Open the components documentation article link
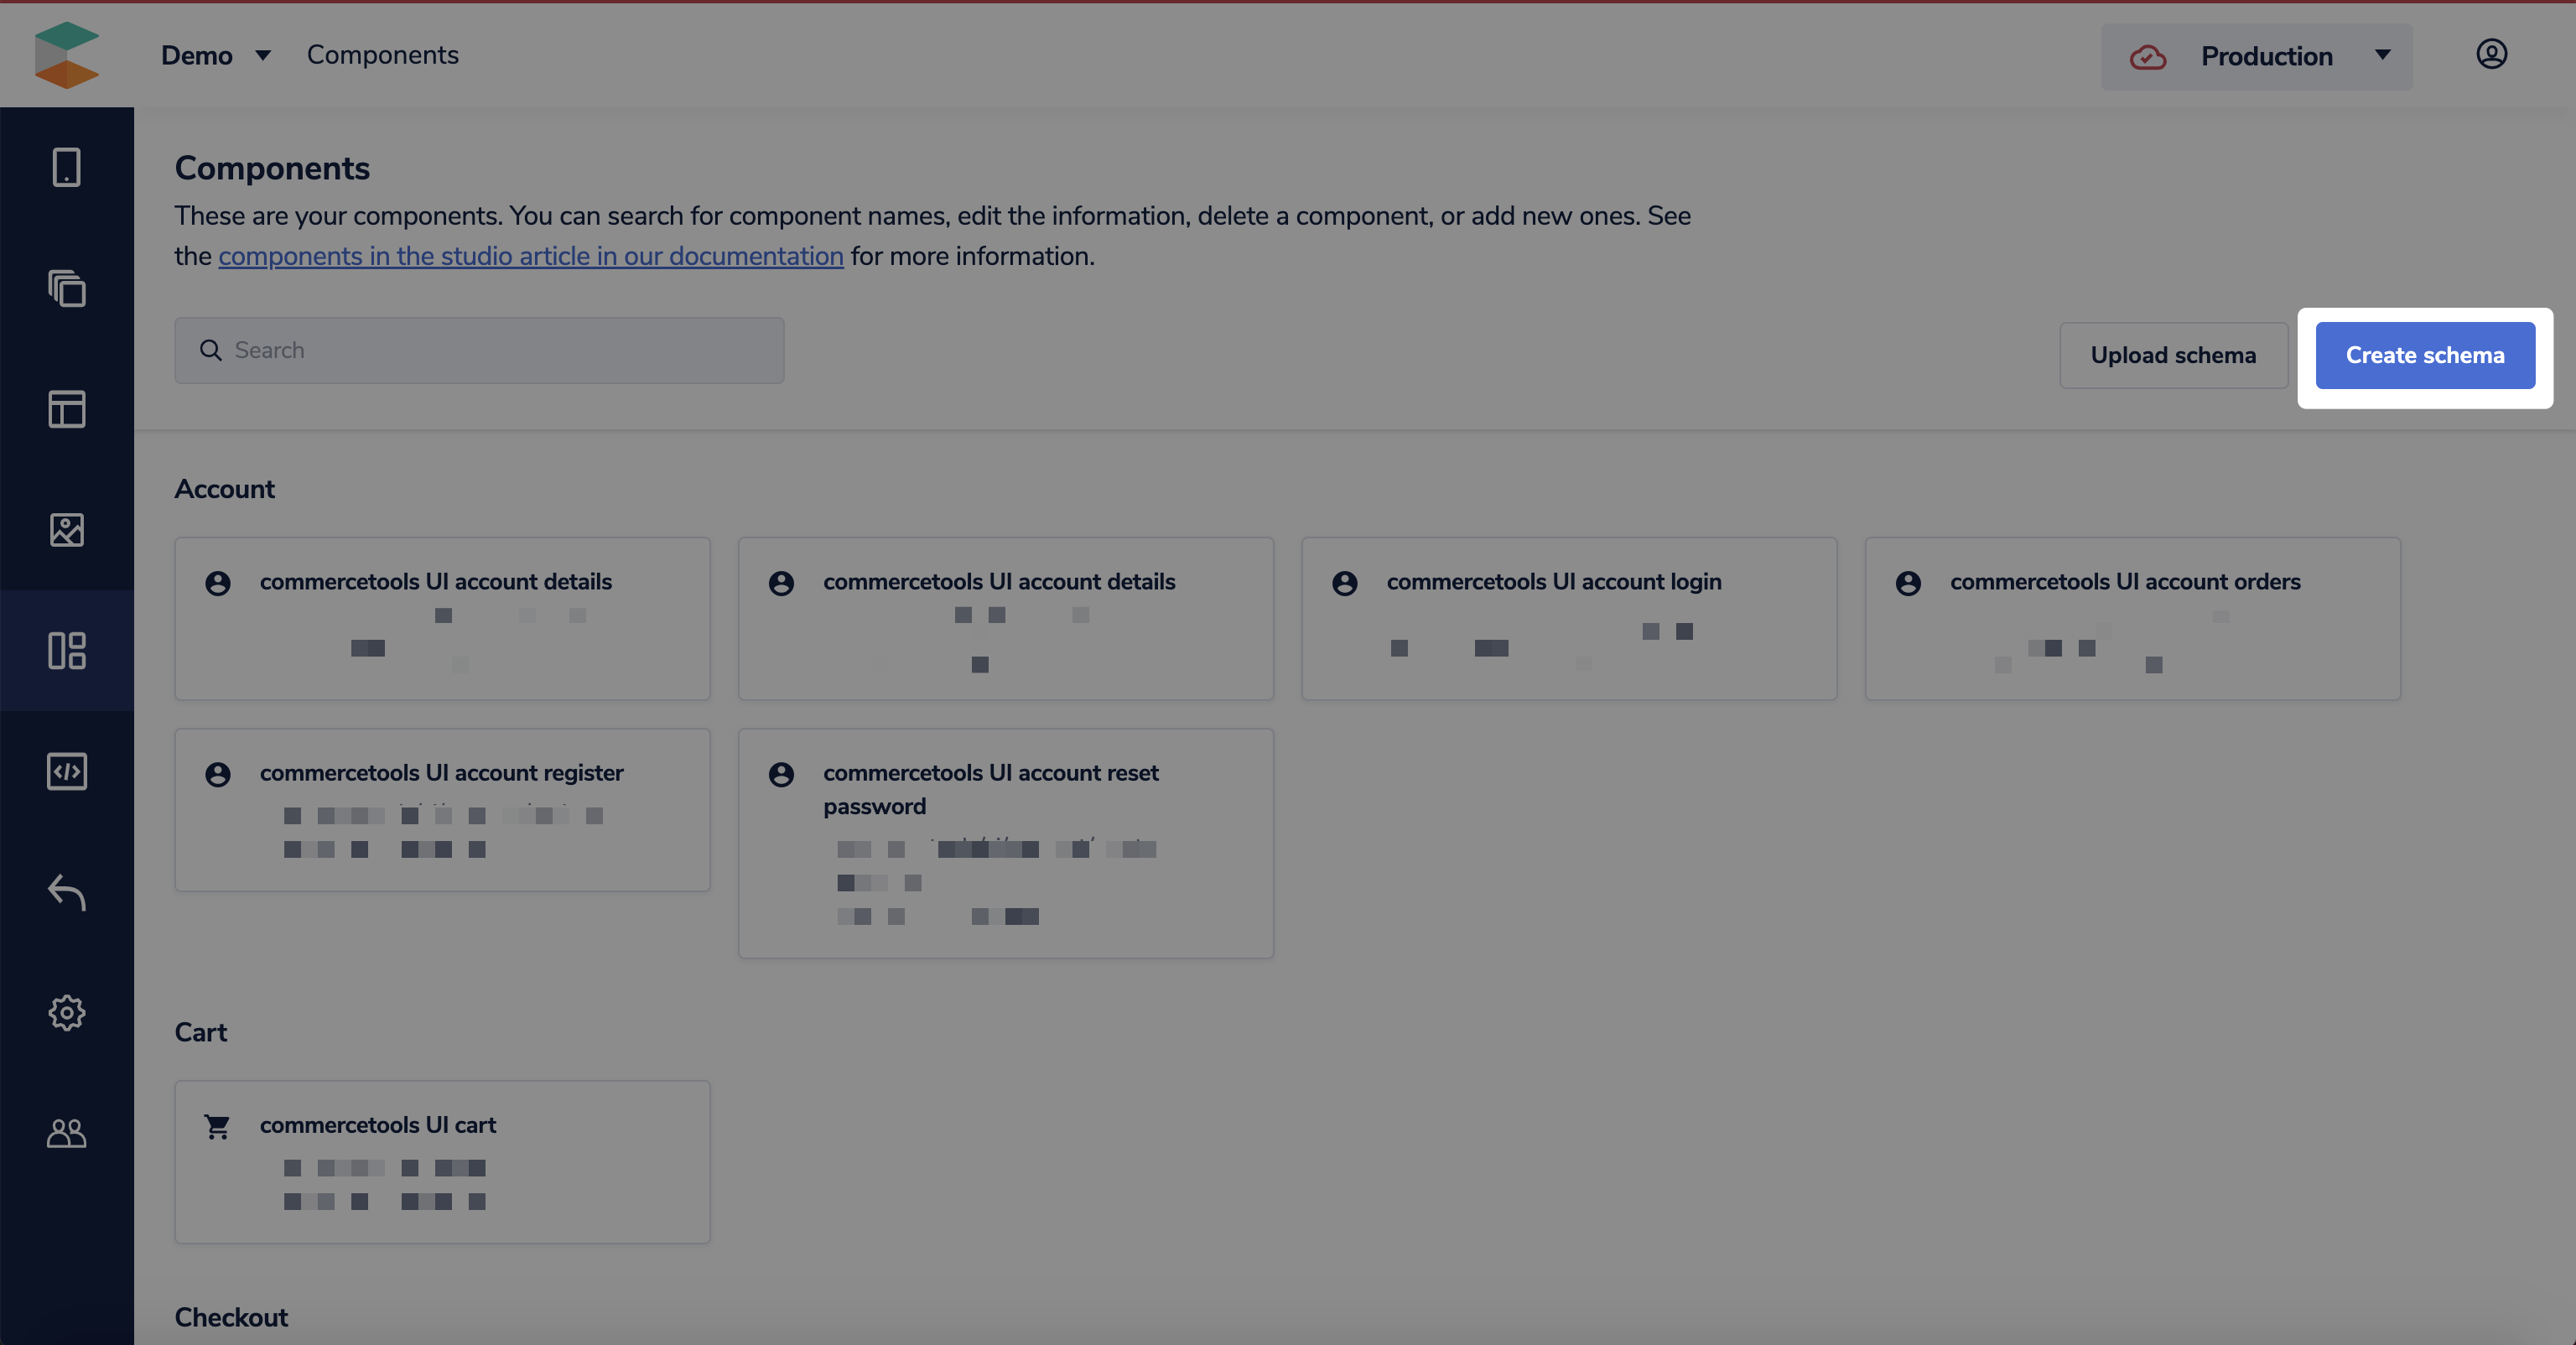The height and width of the screenshot is (1345, 2576). pyautogui.click(x=530, y=256)
